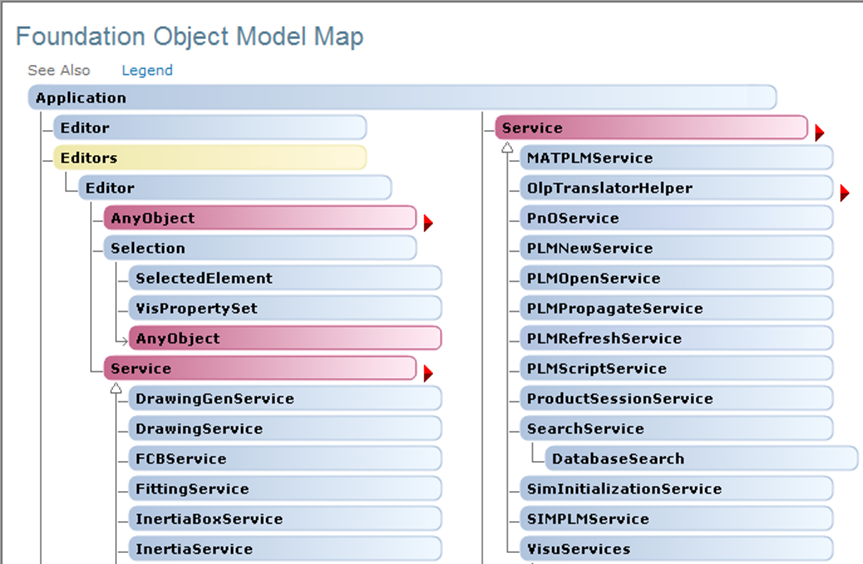Select the DrawingService node
Image resolution: width=863 pixels, height=564 pixels.
tap(285, 429)
